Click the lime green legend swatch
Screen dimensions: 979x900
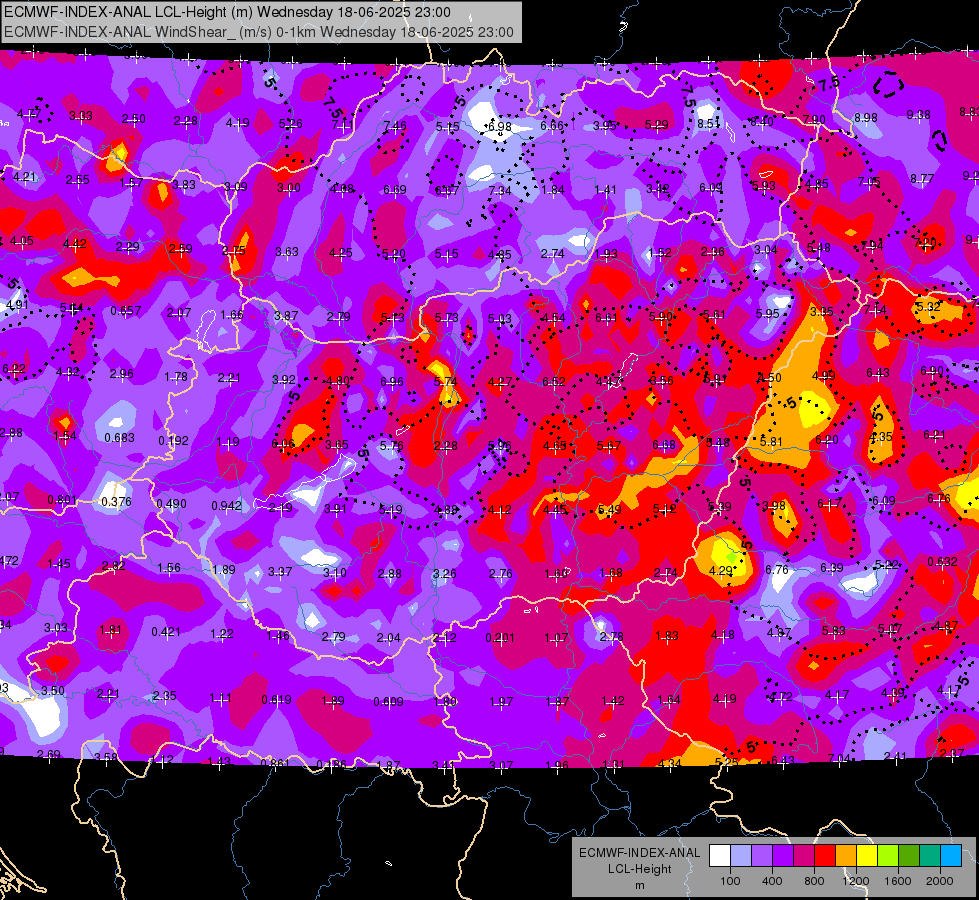click(888, 856)
